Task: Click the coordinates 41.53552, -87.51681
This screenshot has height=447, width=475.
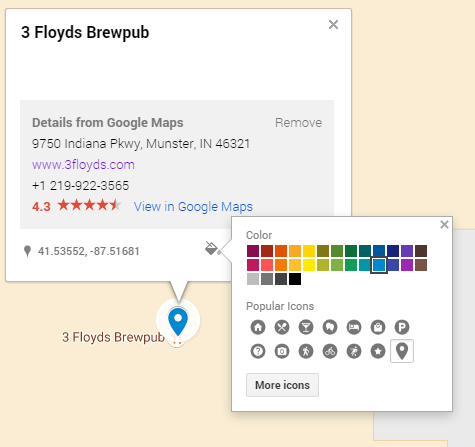Action: coord(89,251)
